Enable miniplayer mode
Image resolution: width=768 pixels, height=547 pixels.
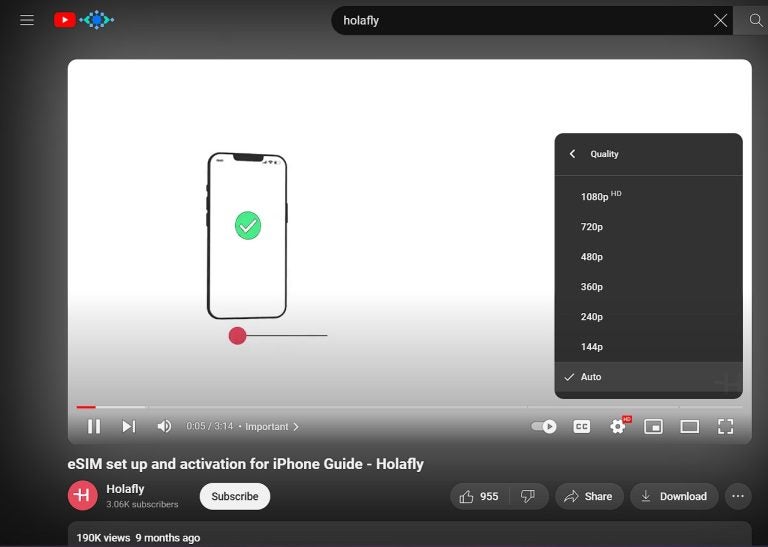[653, 427]
